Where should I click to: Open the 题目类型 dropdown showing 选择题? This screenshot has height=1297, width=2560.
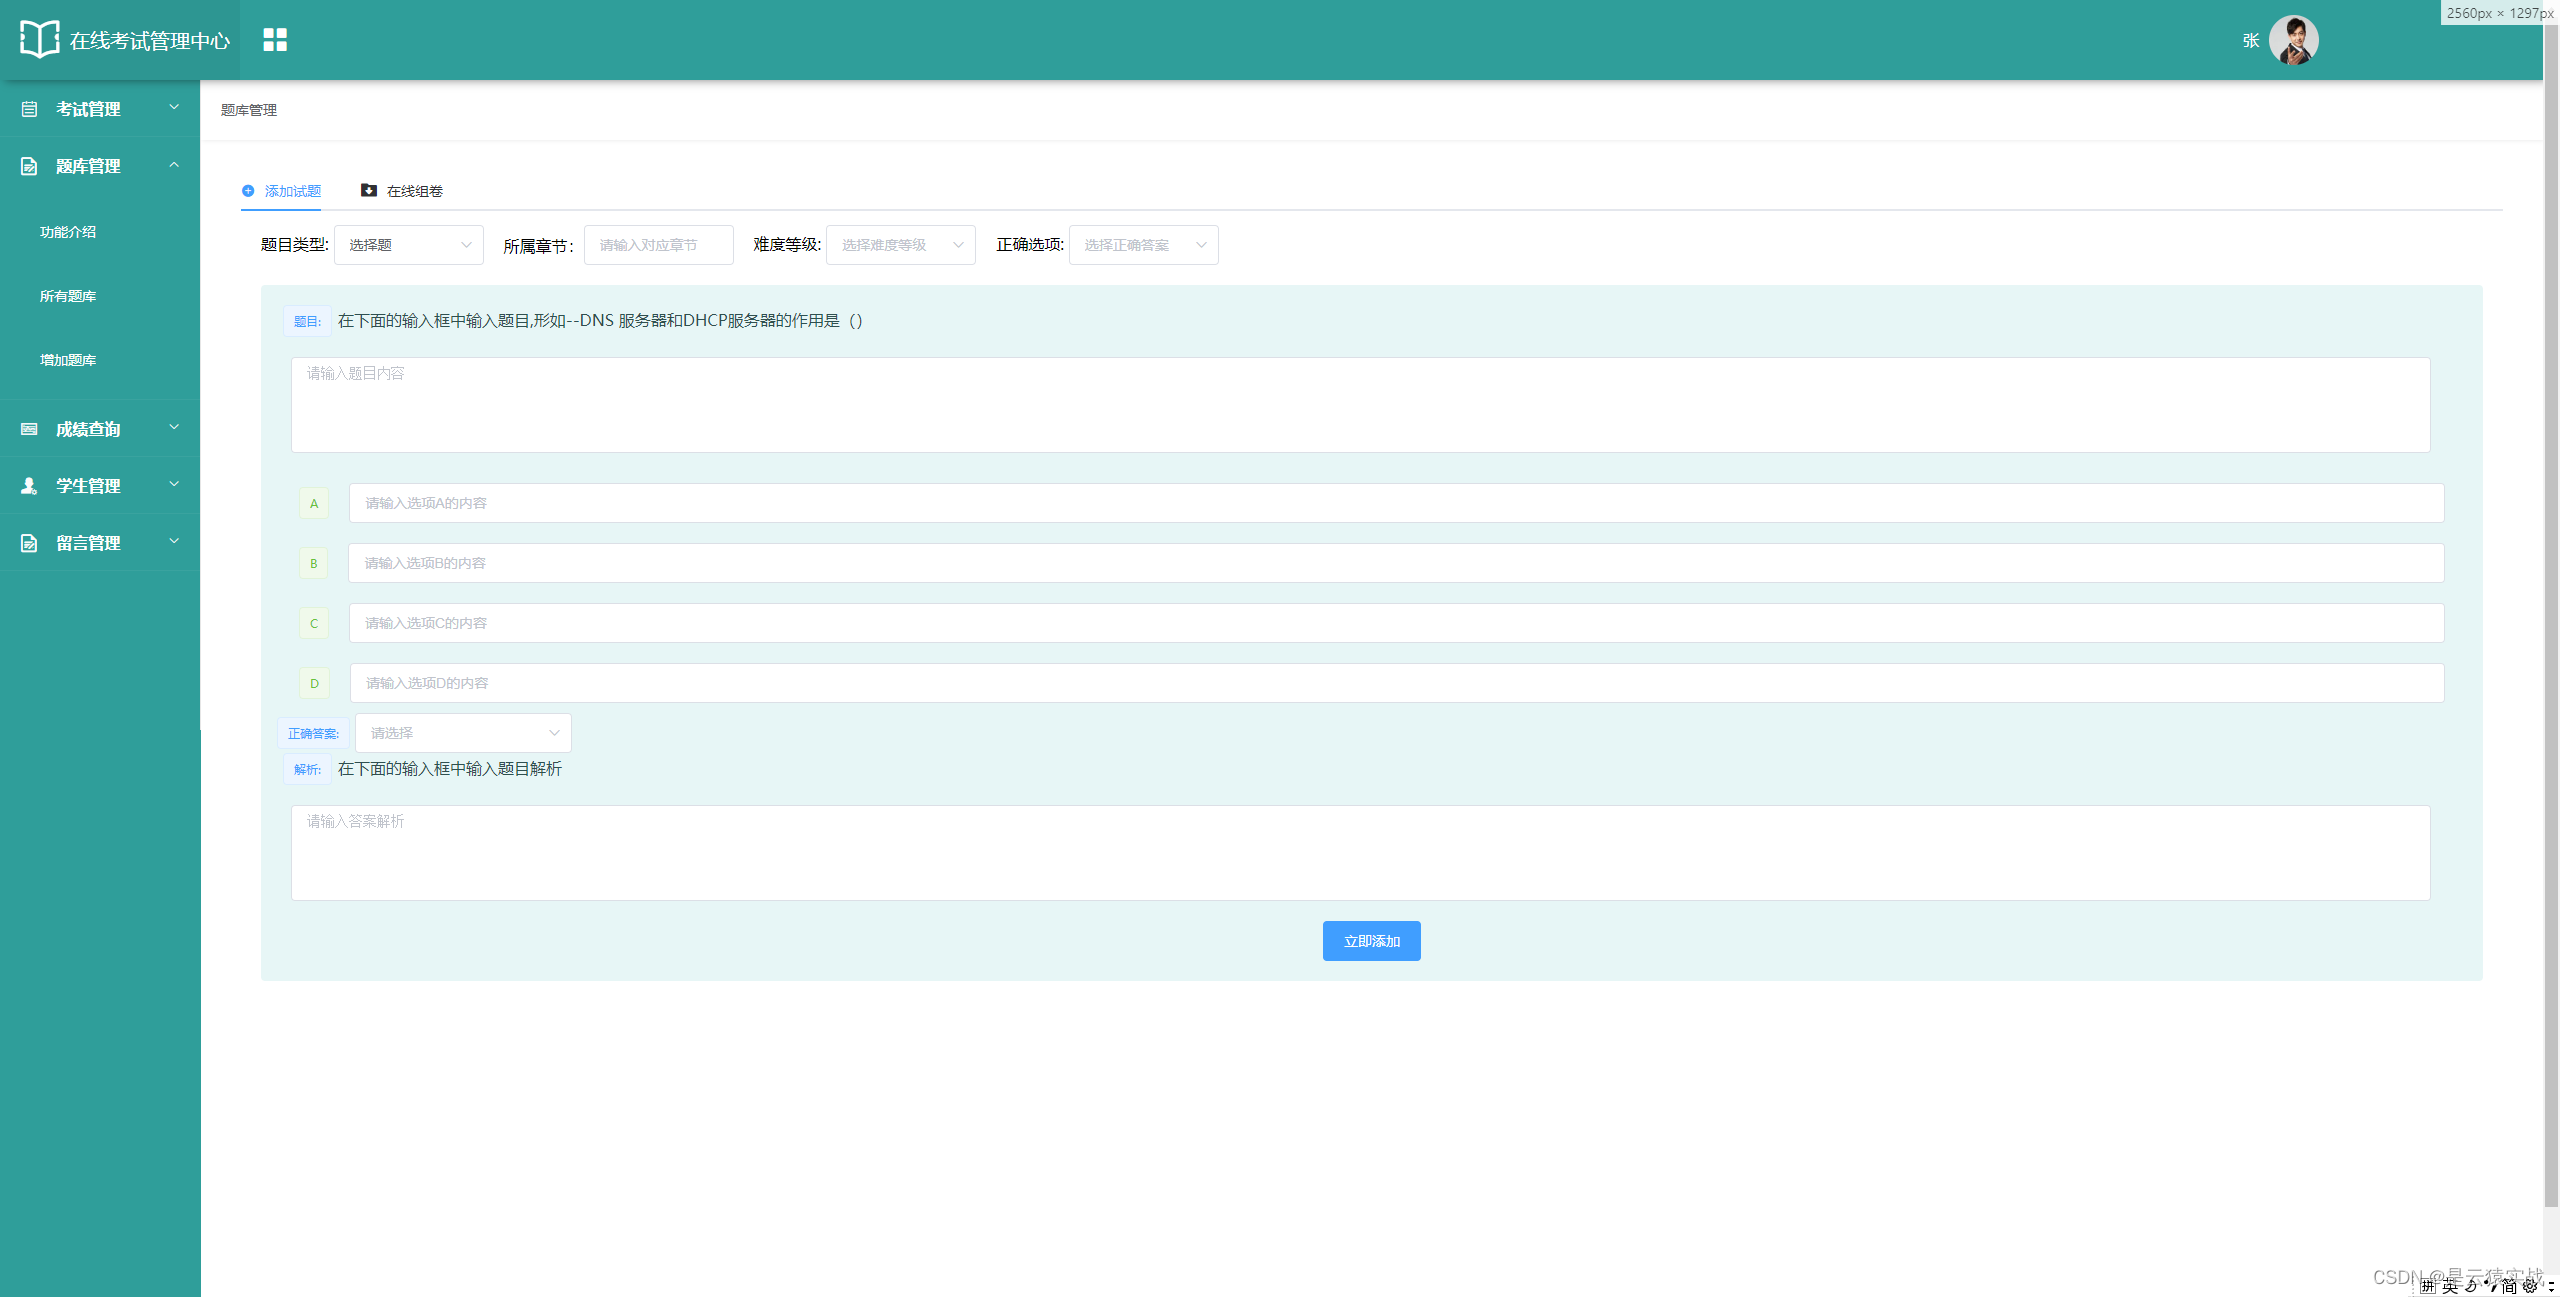pyautogui.click(x=408, y=245)
